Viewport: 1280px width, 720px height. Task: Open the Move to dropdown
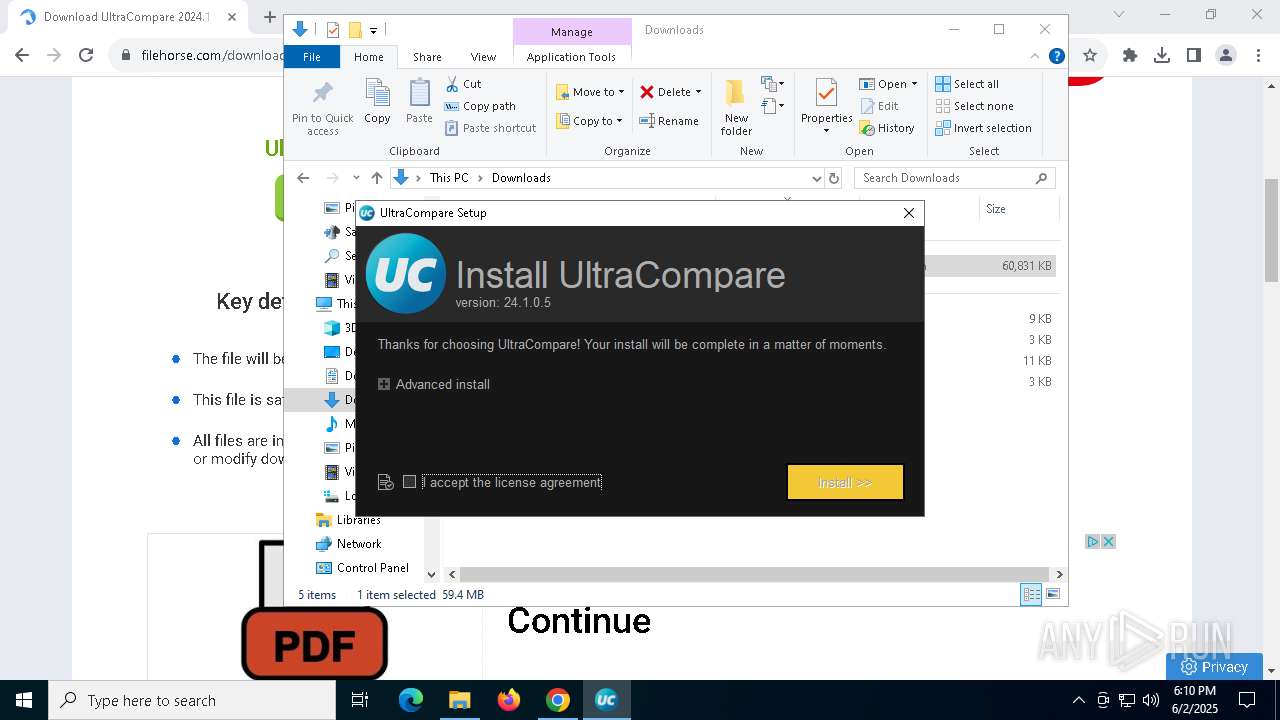click(x=590, y=92)
